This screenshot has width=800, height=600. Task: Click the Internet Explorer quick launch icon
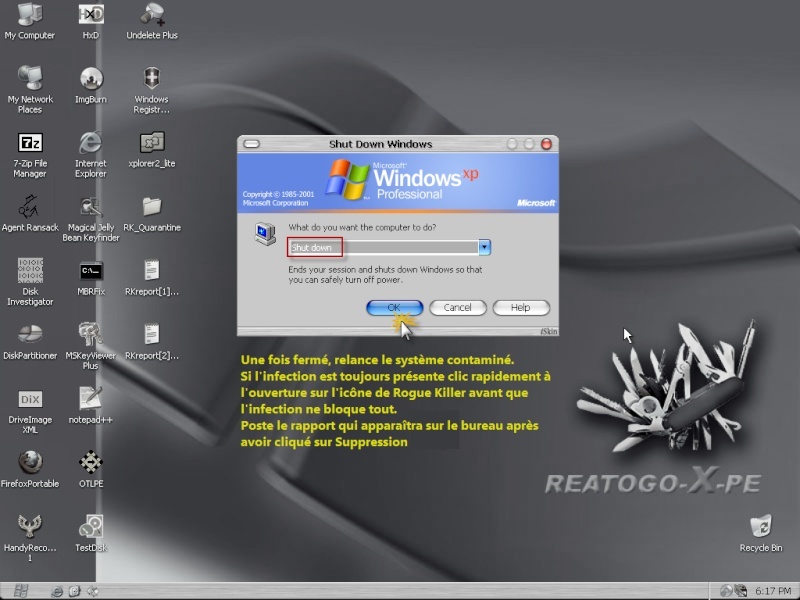57,591
